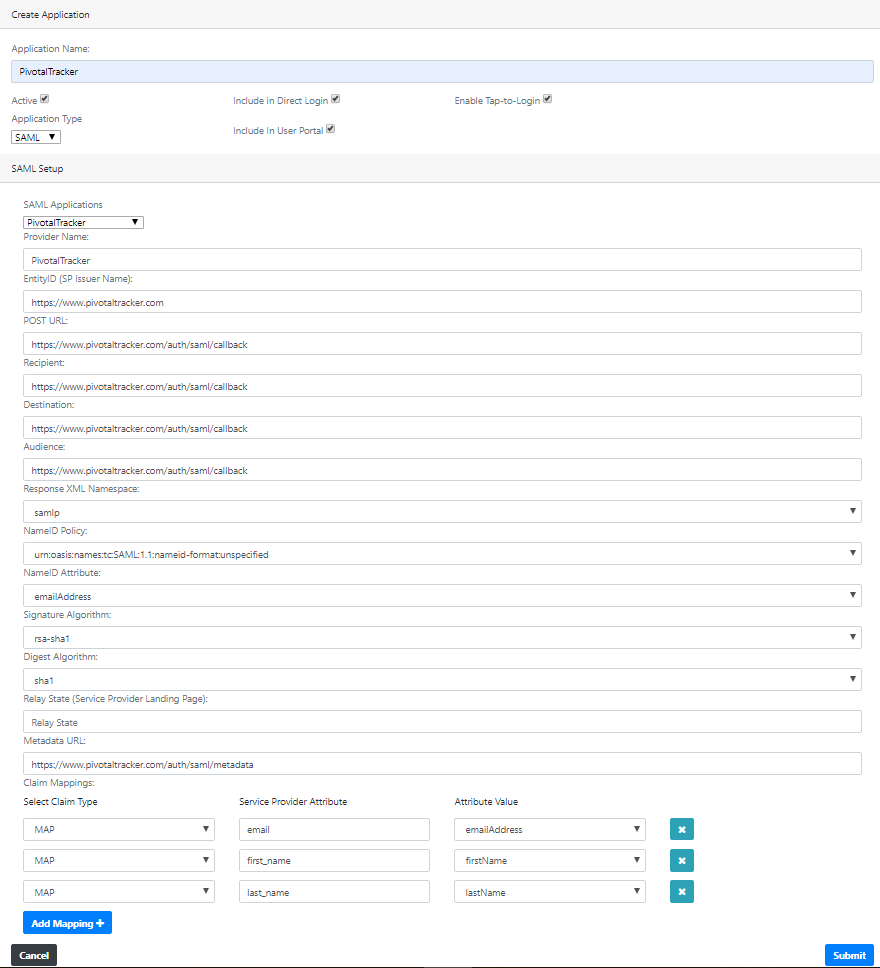Open the Signature Algorithm dropdown

tap(442, 638)
